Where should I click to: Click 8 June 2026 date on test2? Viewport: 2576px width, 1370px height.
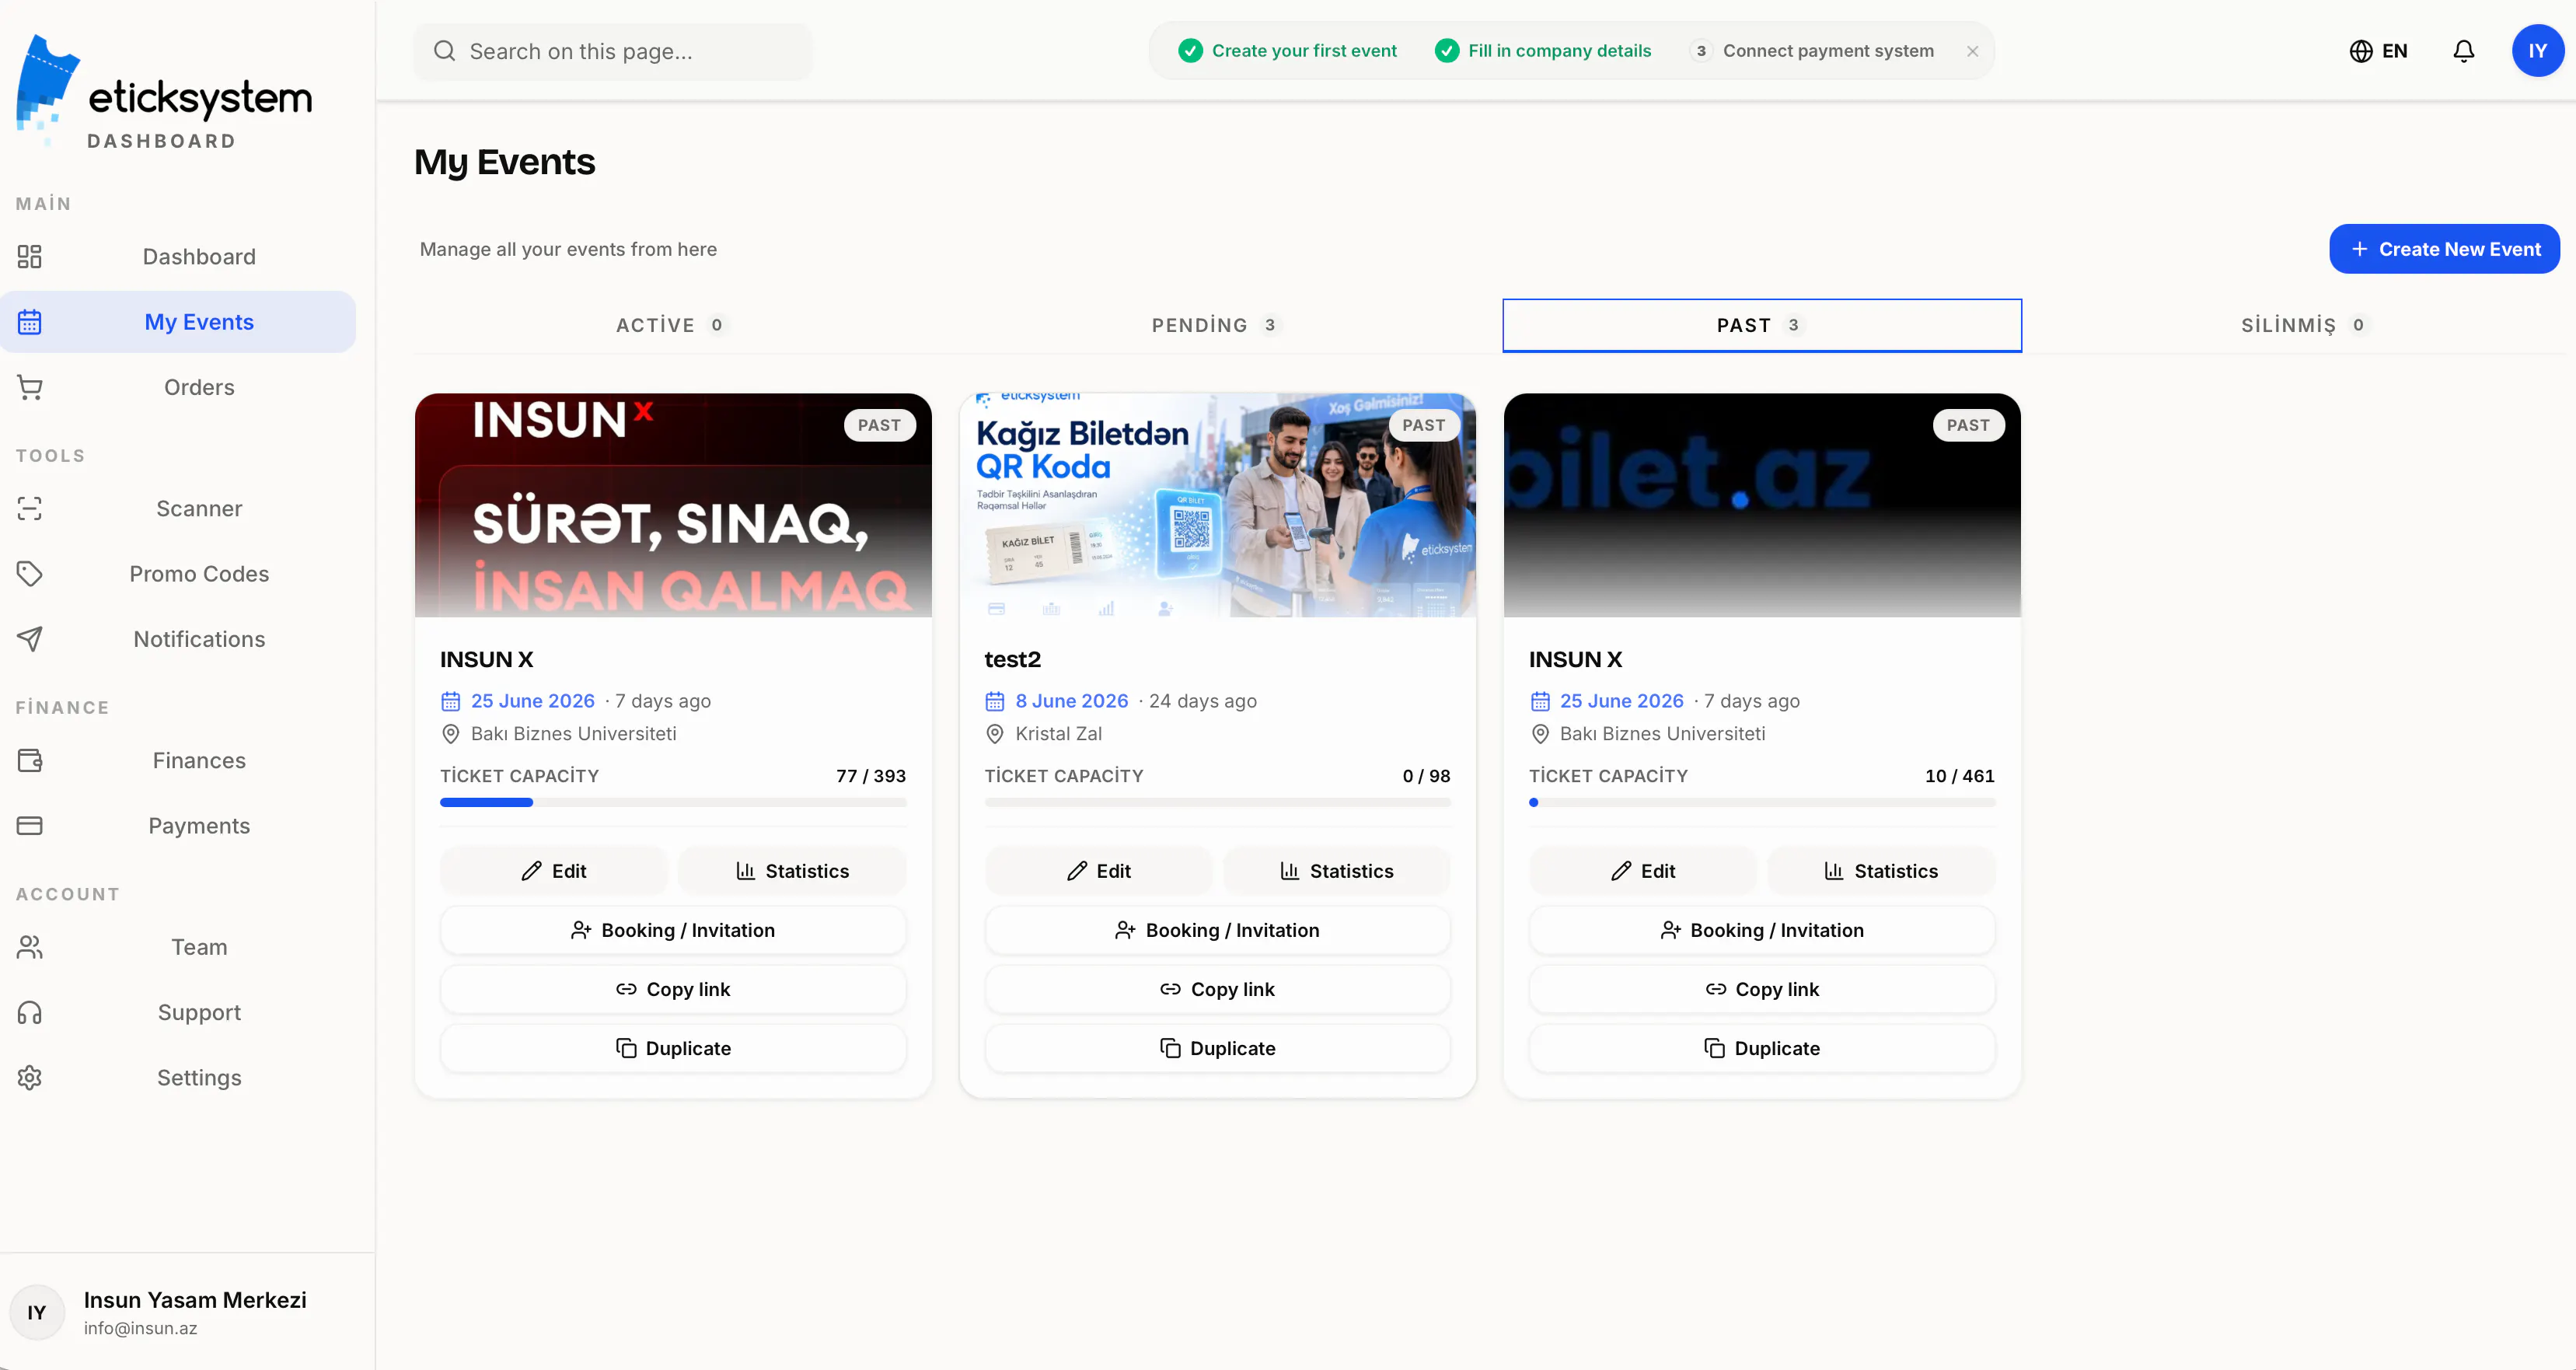[x=1071, y=701]
